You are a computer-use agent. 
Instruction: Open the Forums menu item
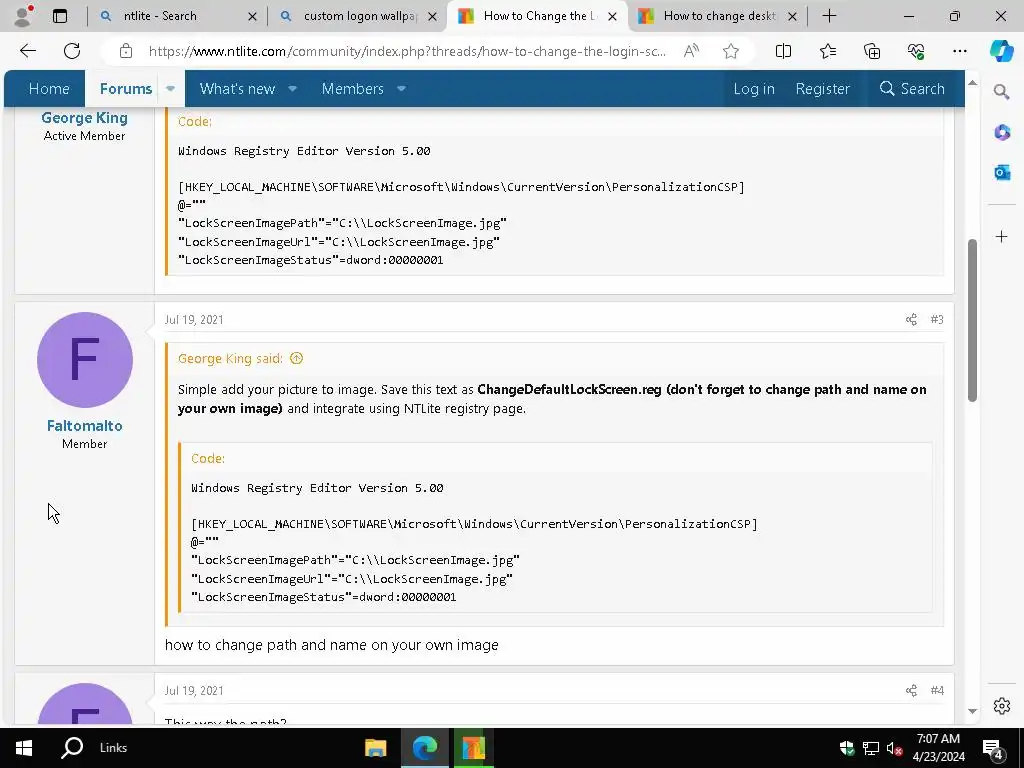tap(125, 88)
